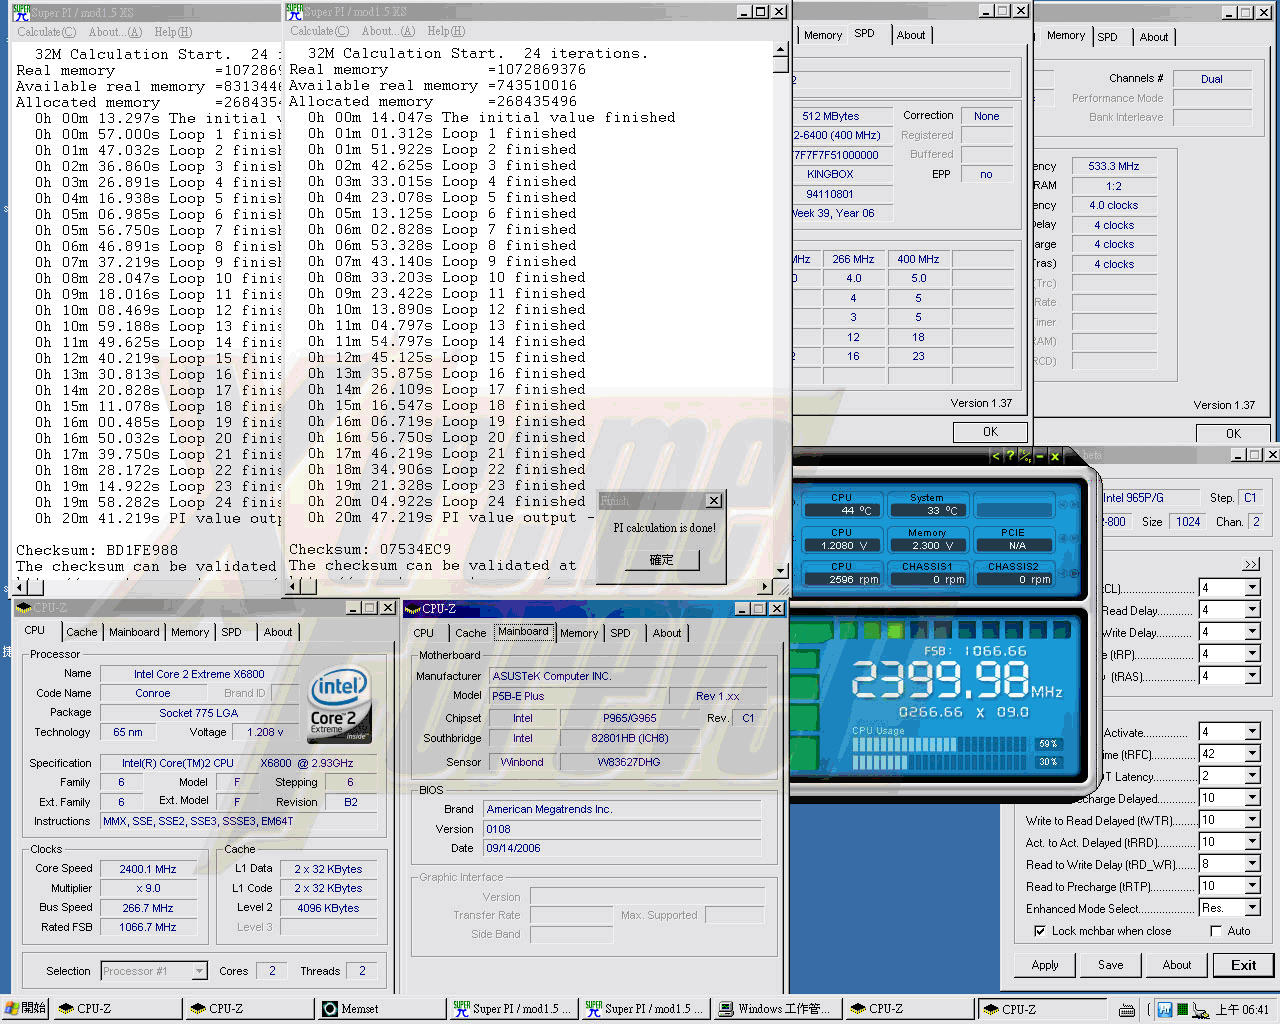Open the tWTR Write to Read Delayed dropdown
This screenshot has height=1024, width=1280.
[x=1252, y=820]
